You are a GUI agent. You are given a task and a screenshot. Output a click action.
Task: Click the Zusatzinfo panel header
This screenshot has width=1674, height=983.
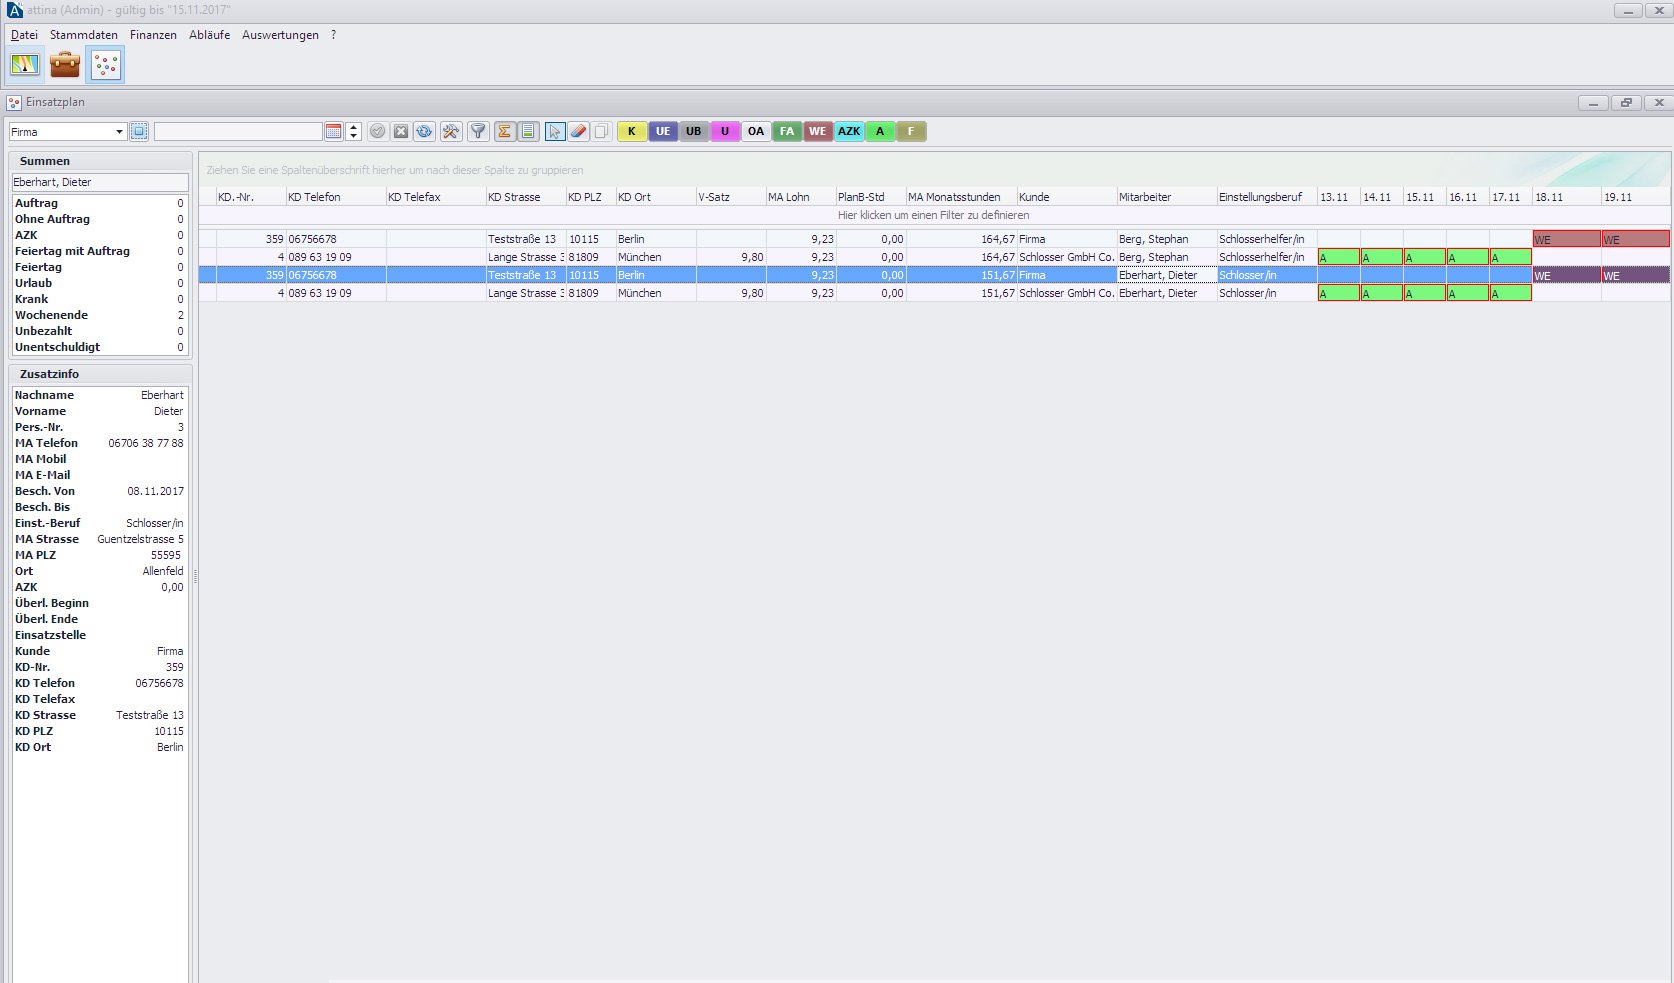coord(100,374)
